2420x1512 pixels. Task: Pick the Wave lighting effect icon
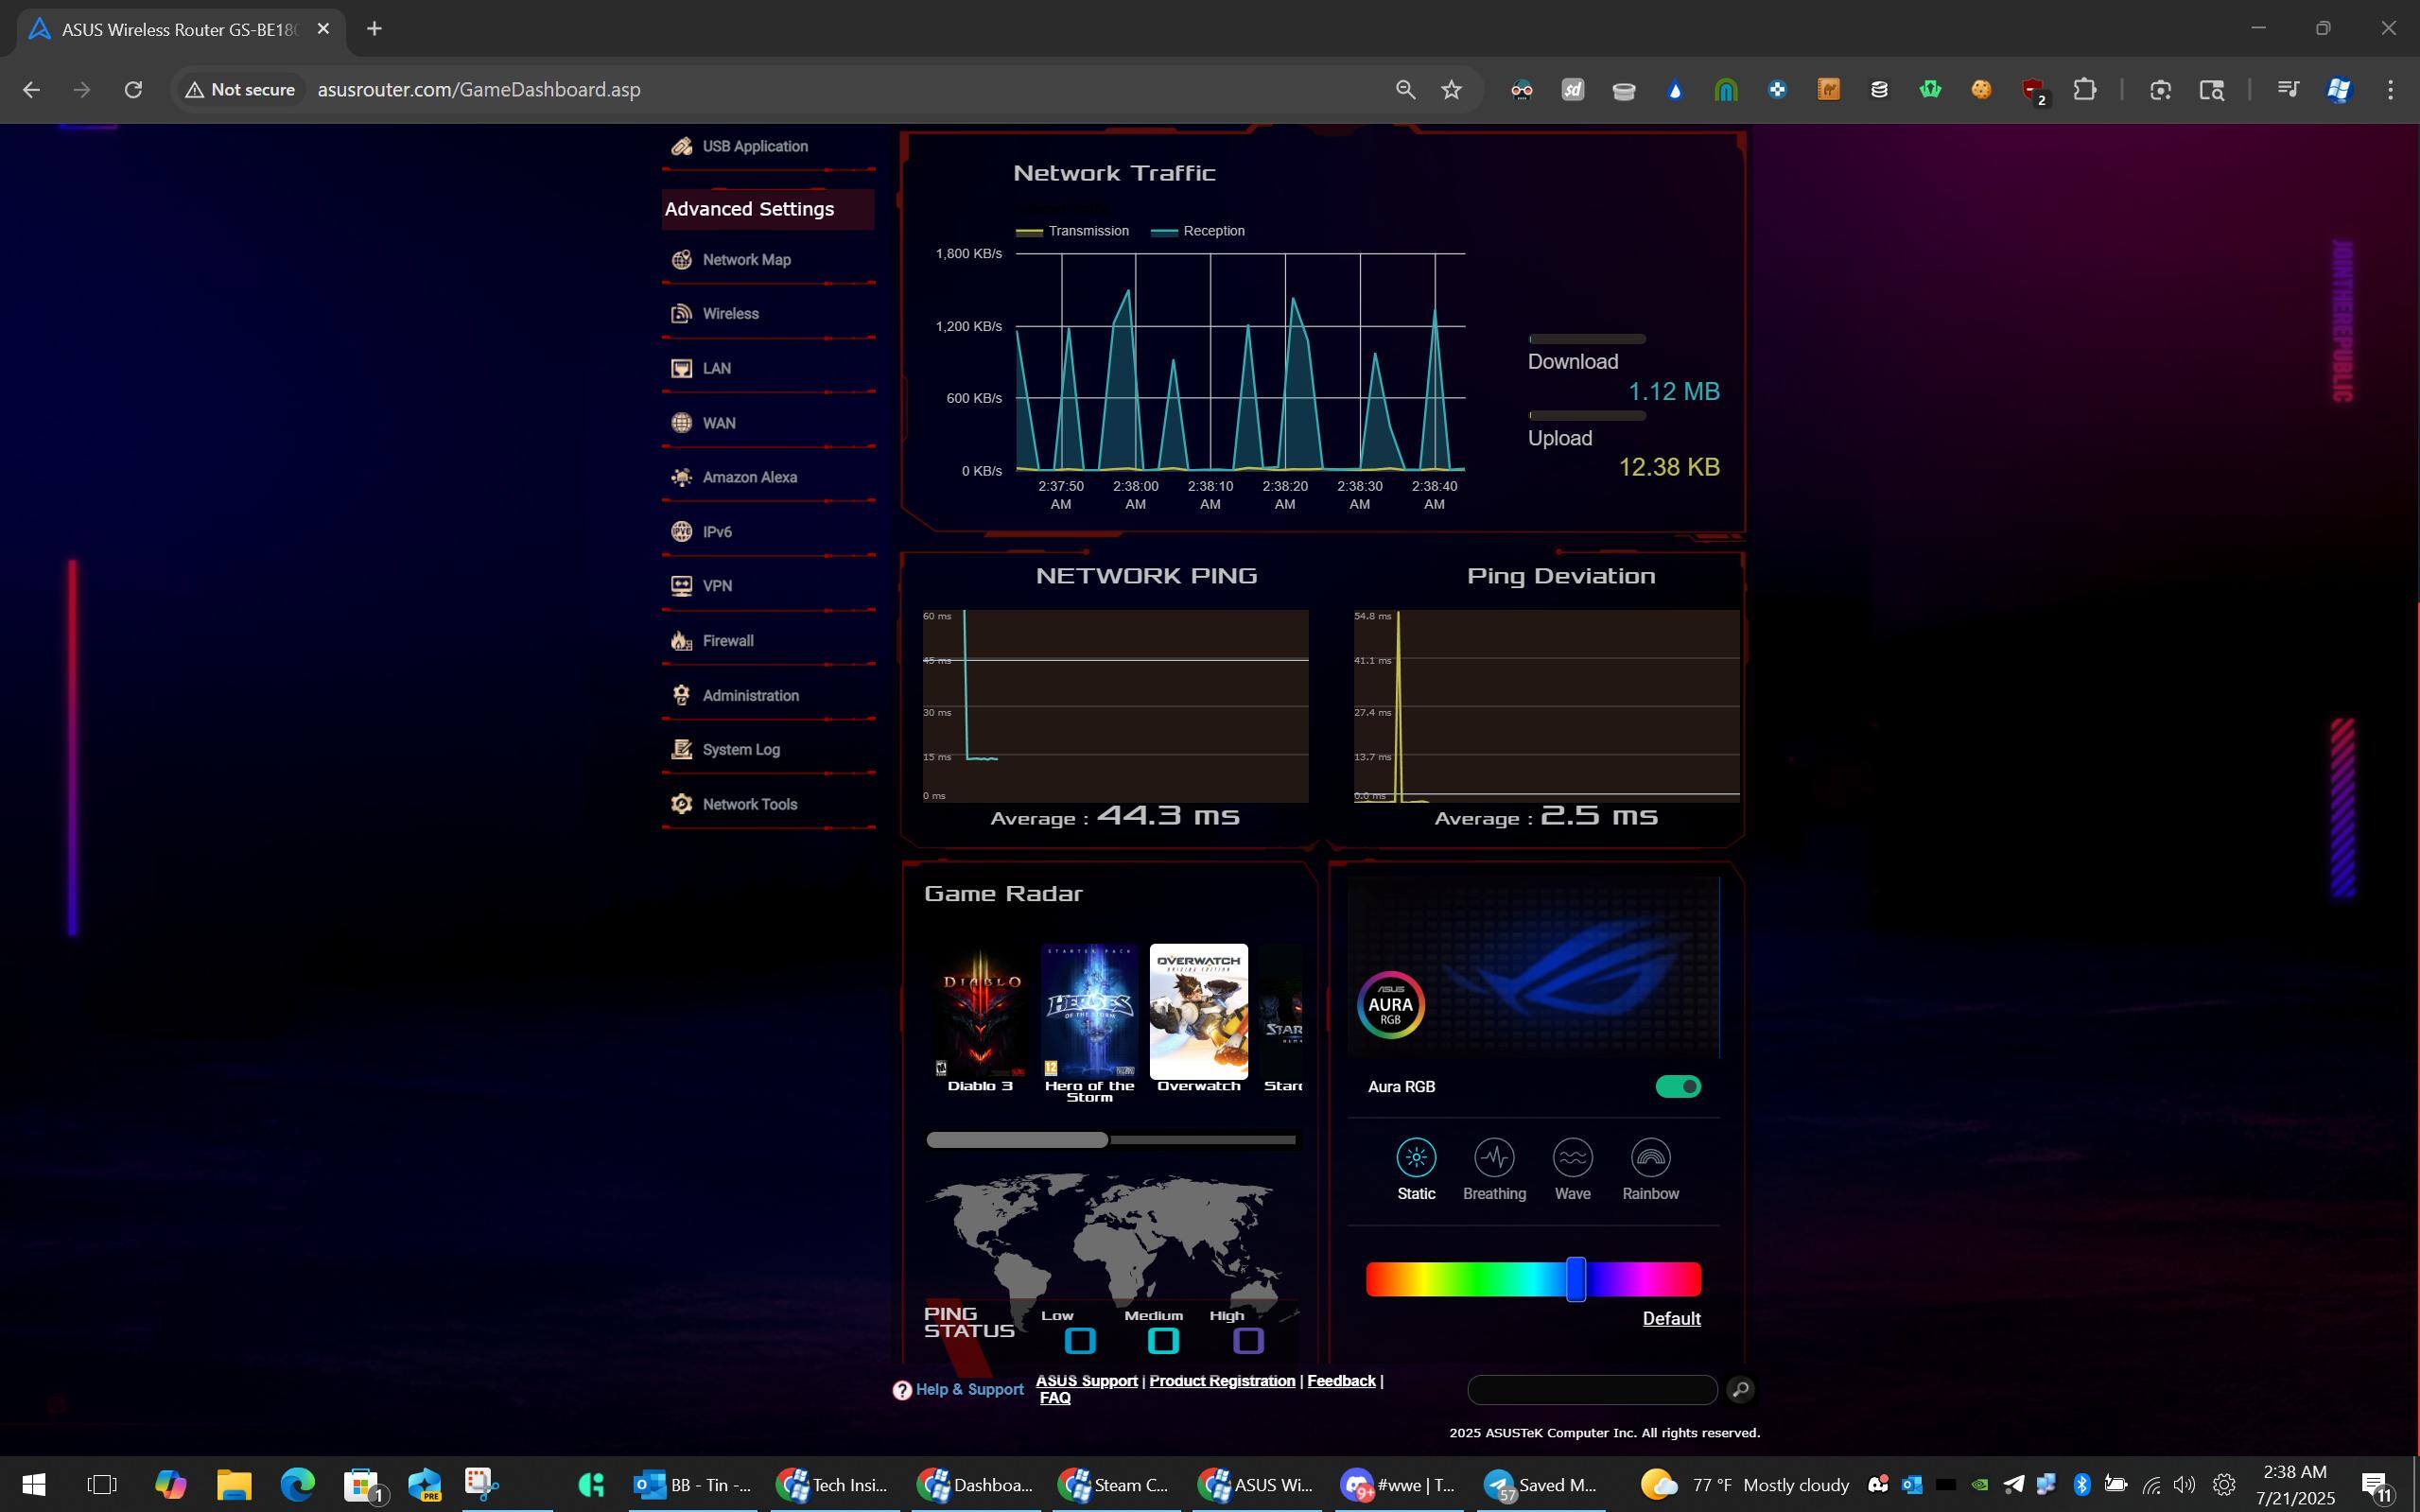pos(1572,1158)
